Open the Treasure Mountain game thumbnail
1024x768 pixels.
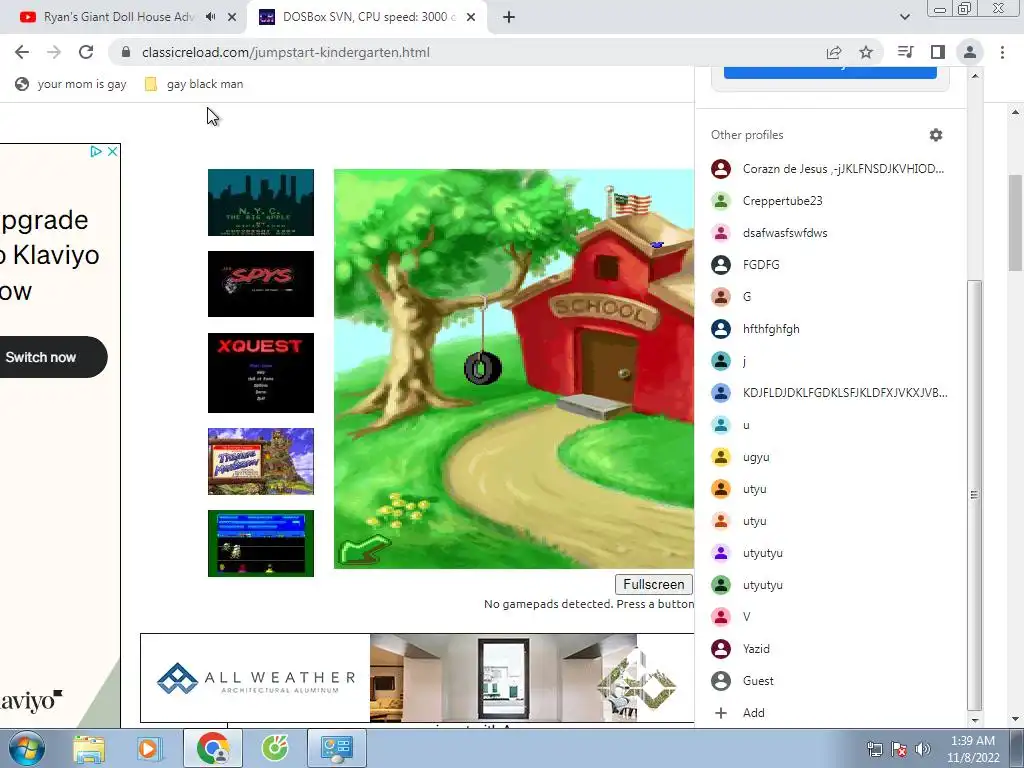pyautogui.click(x=261, y=462)
